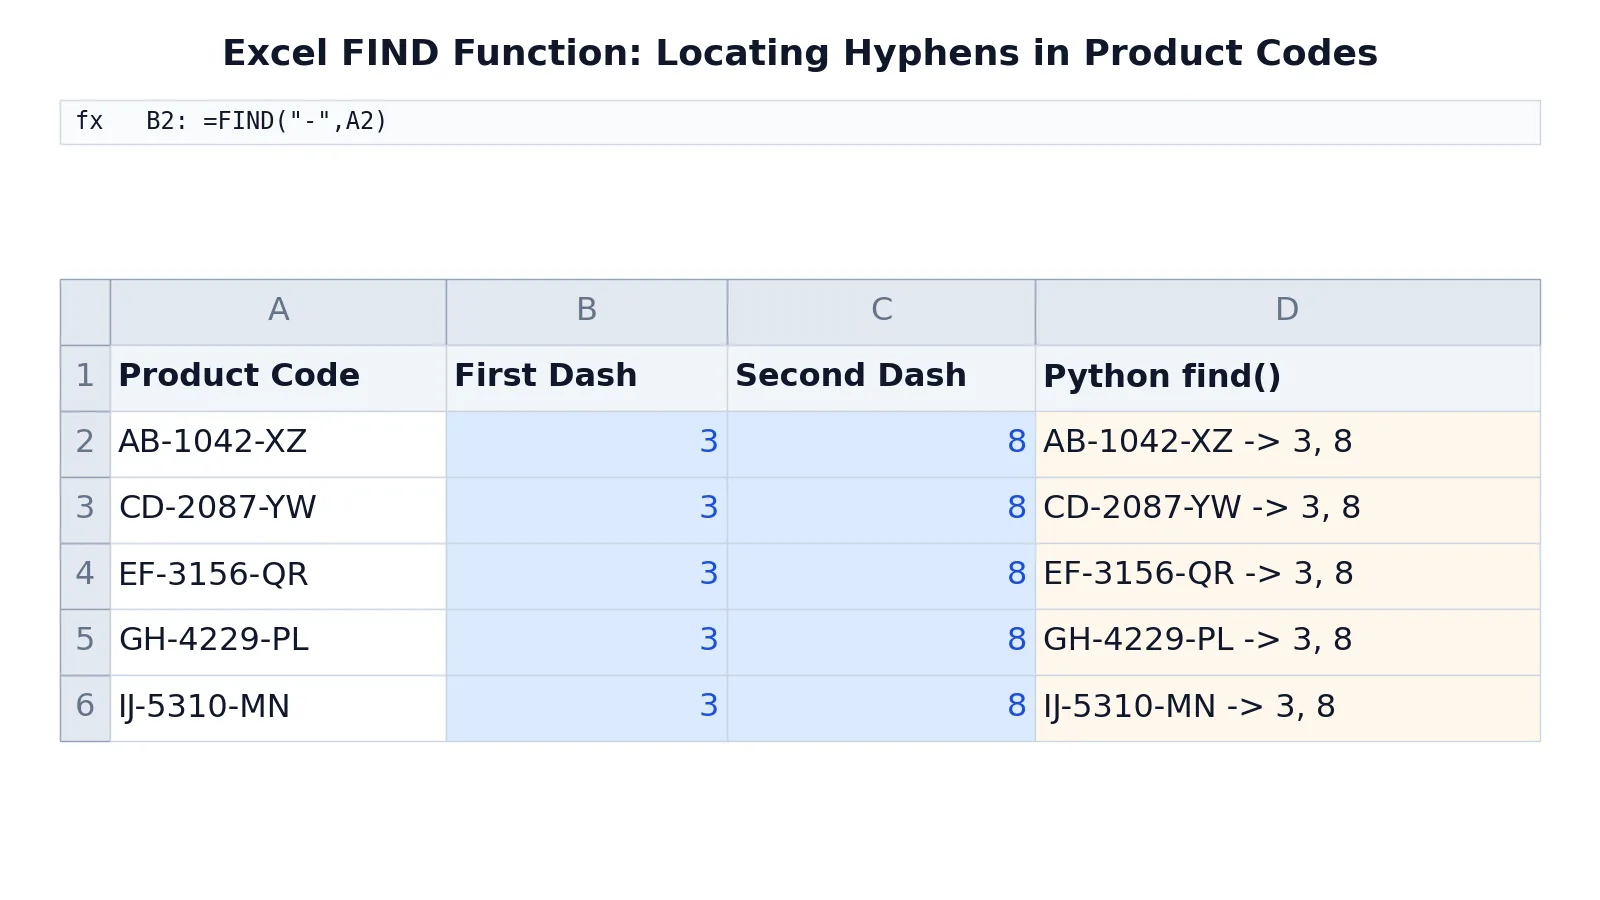Select Second Dash value 8 in row 6

(x=881, y=708)
